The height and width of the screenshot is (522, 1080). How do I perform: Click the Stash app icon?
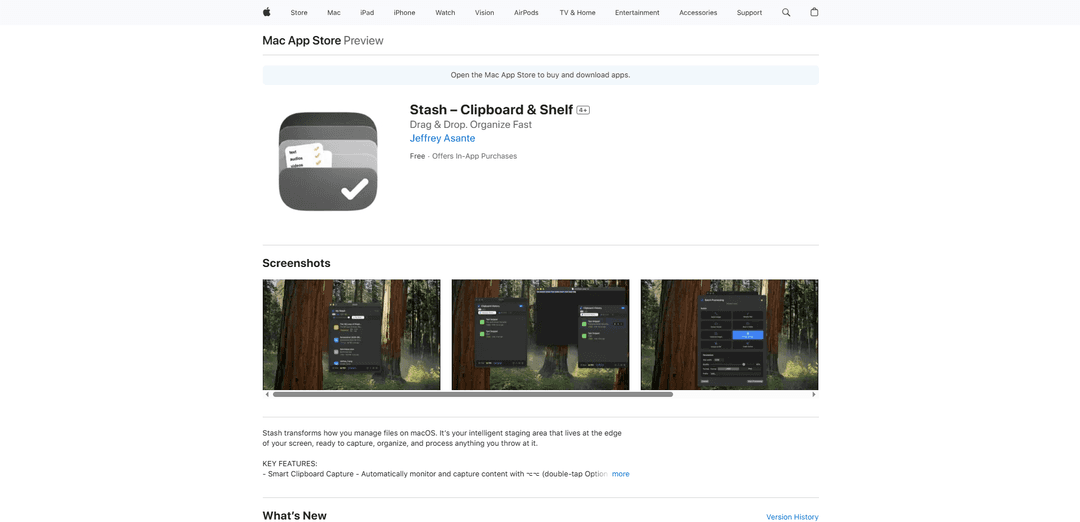pos(328,161)
